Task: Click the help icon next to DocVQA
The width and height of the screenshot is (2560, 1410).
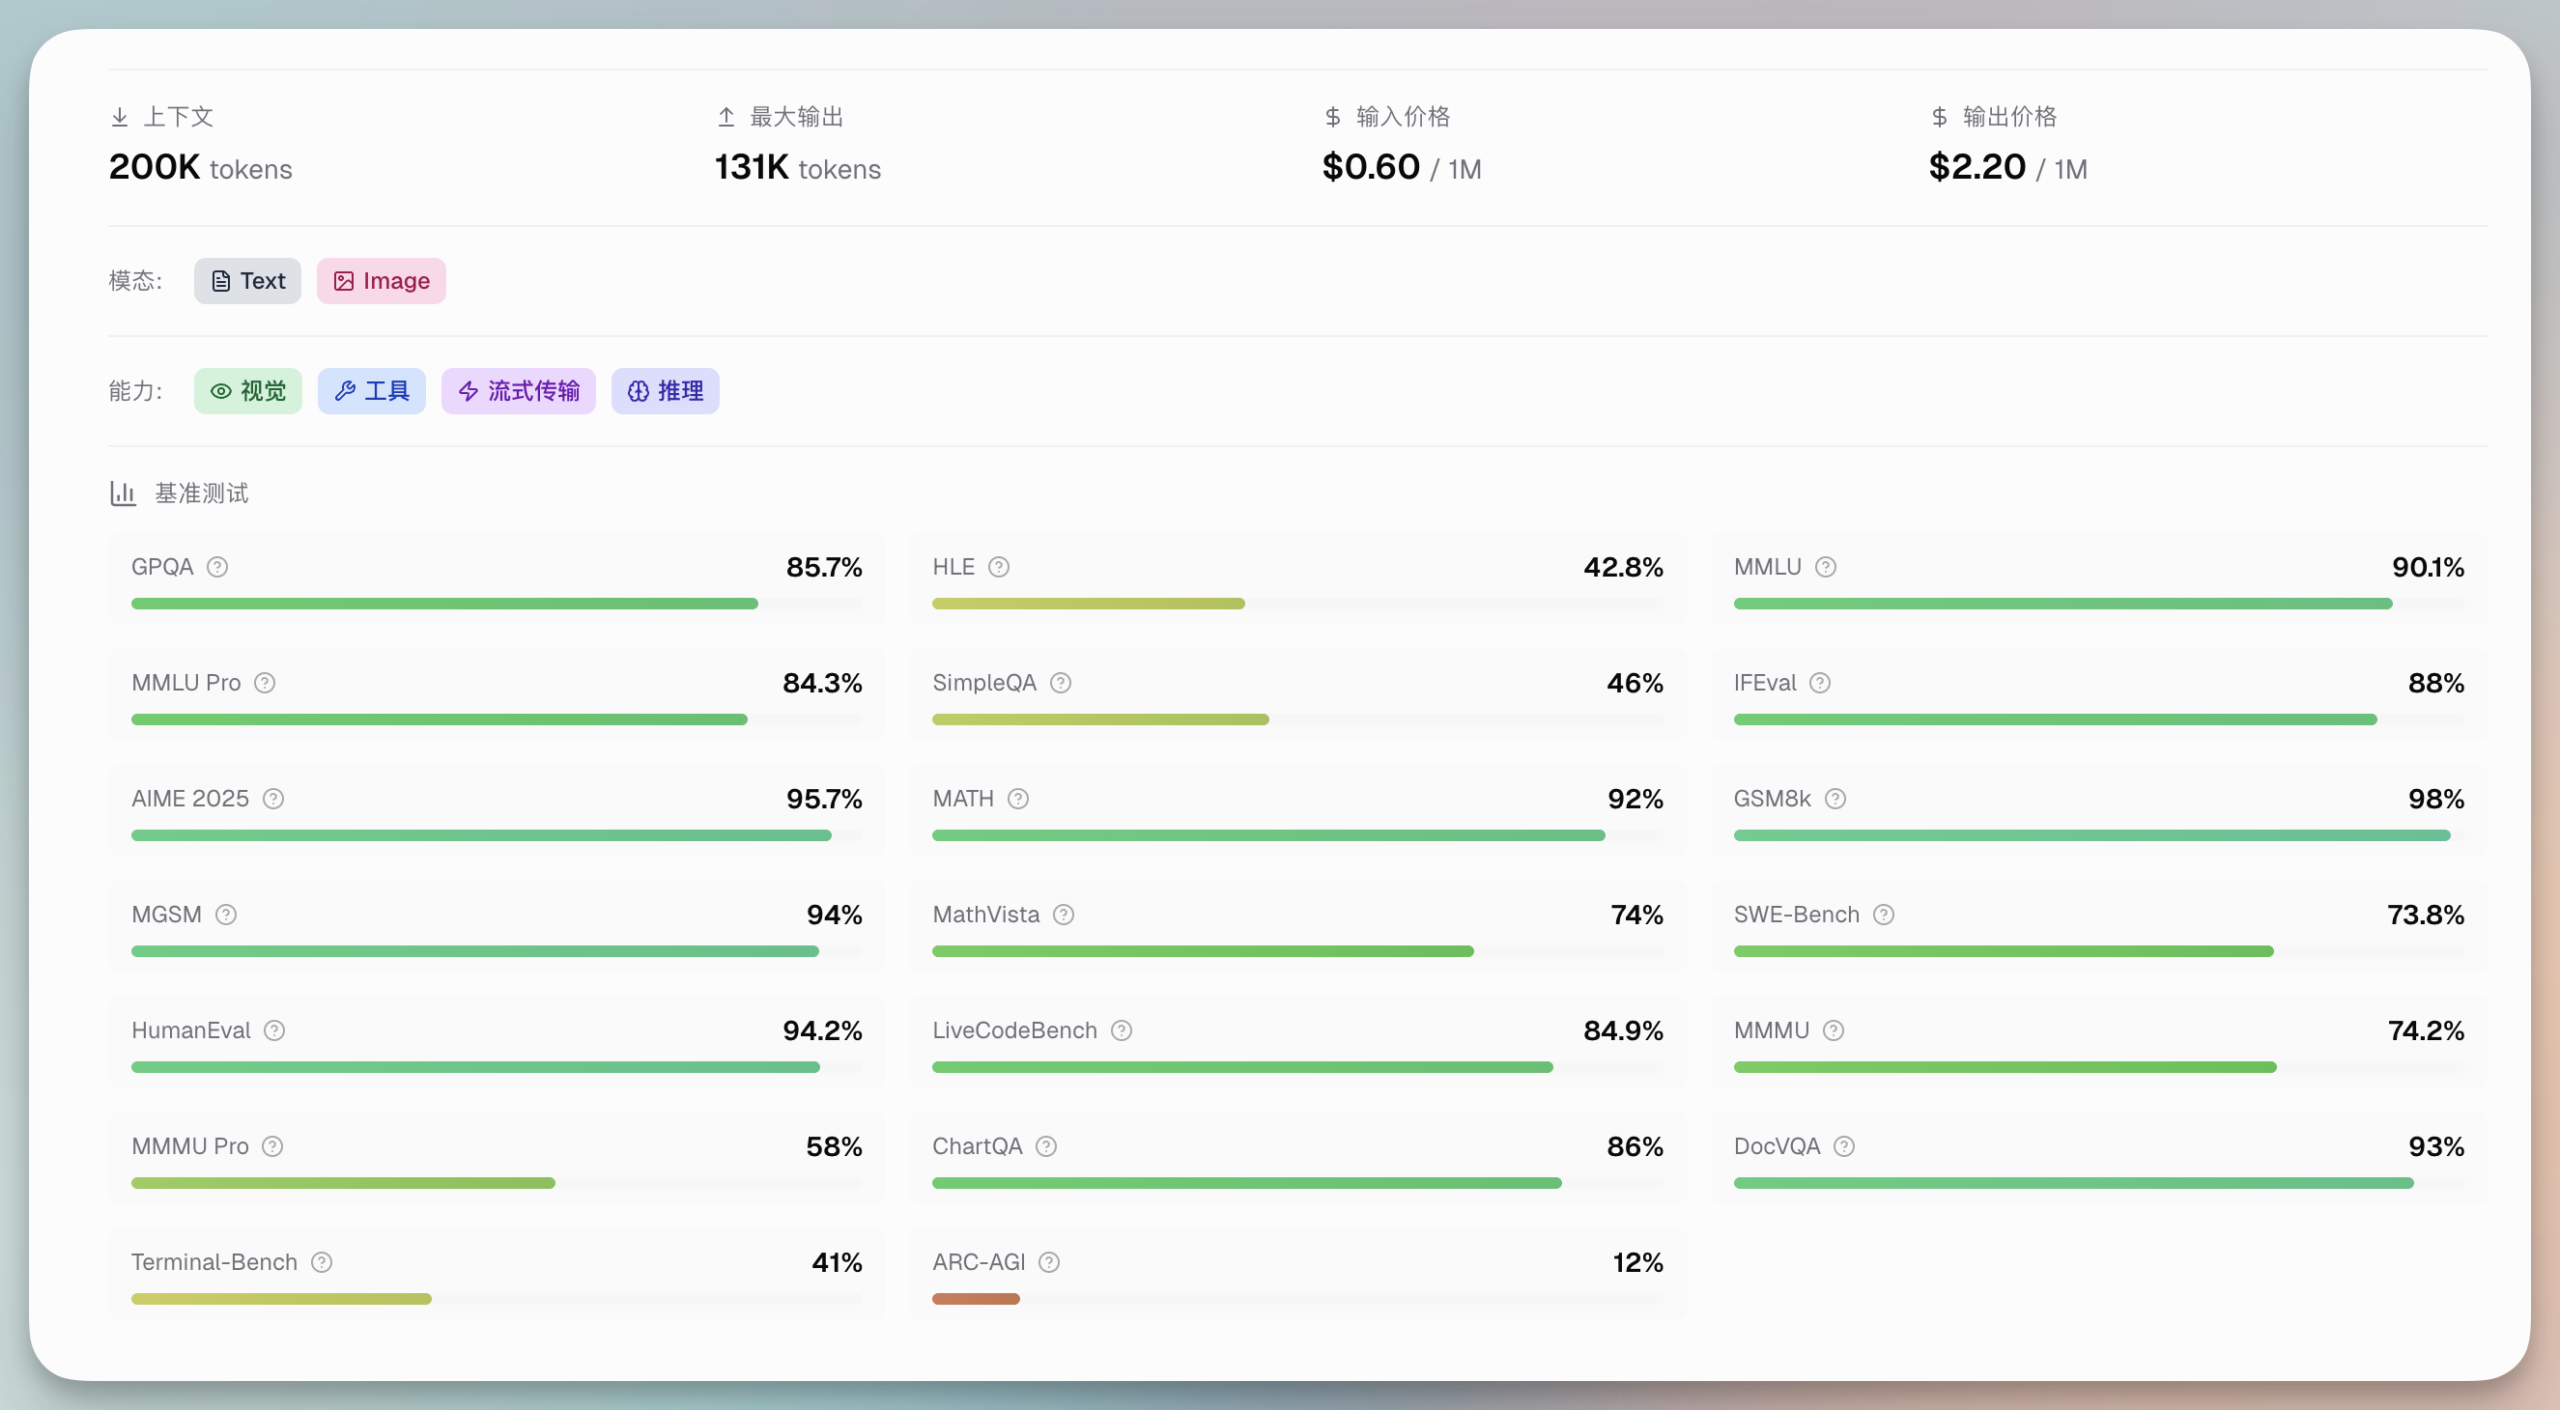Action: (x=1844, y=1147)
